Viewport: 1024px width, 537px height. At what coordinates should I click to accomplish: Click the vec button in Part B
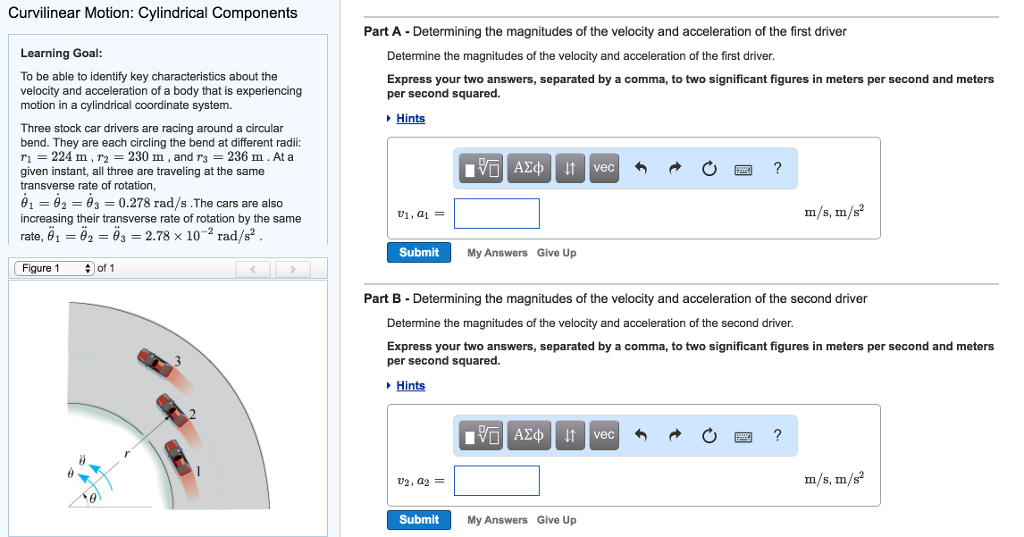[603, 435]
